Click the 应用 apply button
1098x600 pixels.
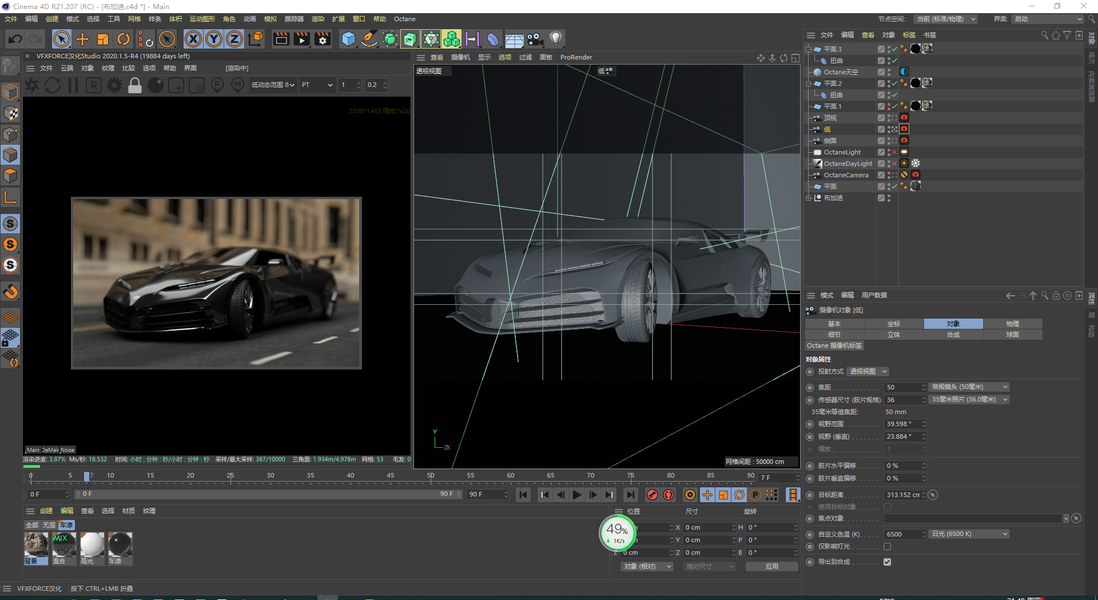(771, 566)
